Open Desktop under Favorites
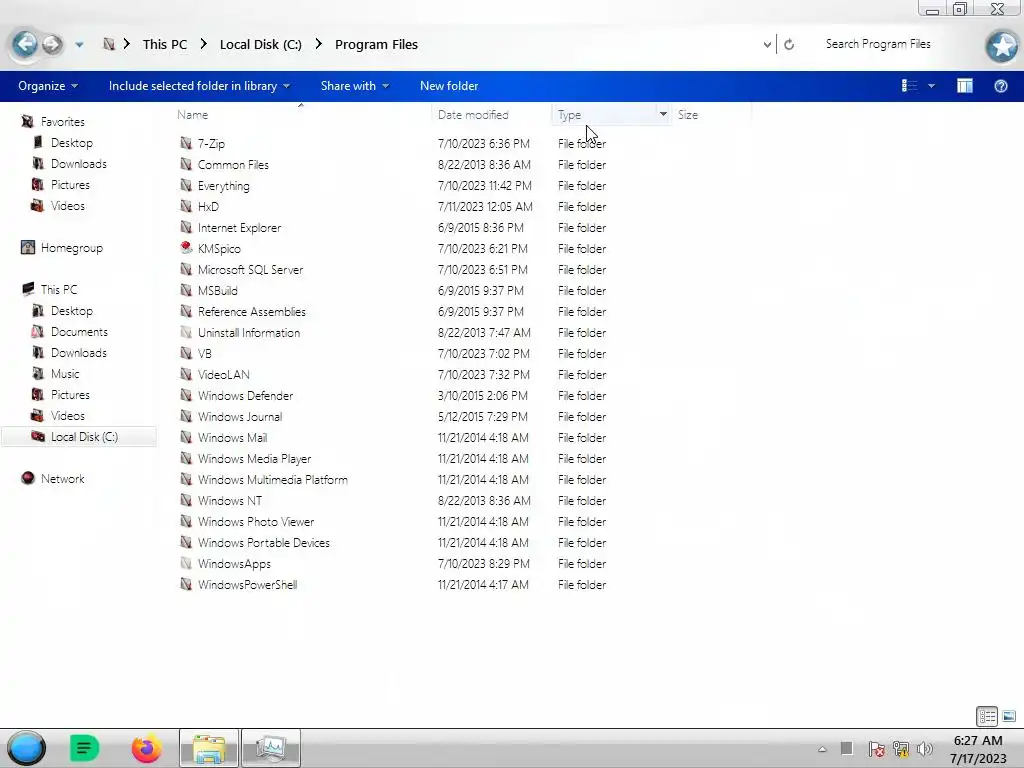This screenshot has width=1024, height=768. pos(71,142)
